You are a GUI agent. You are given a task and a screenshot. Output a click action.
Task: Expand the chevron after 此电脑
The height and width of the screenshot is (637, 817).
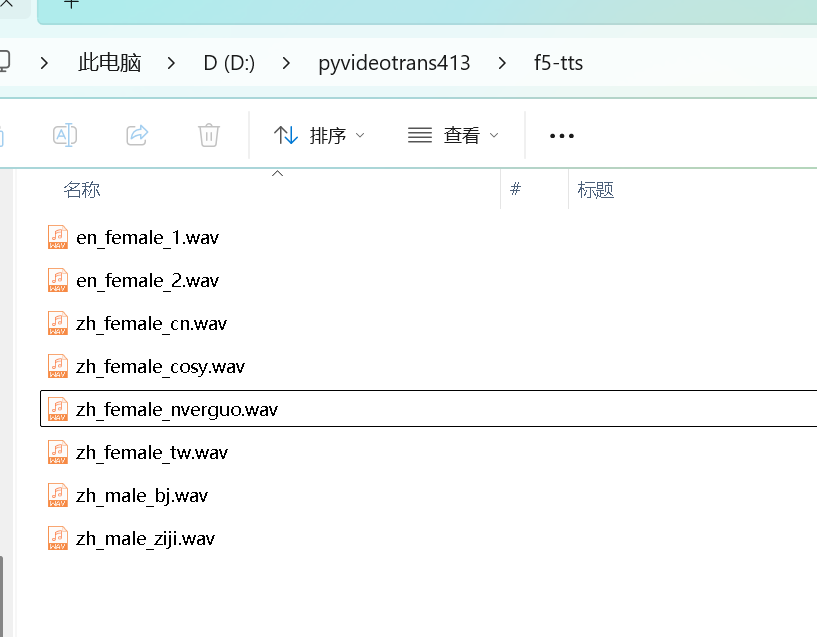171,63
